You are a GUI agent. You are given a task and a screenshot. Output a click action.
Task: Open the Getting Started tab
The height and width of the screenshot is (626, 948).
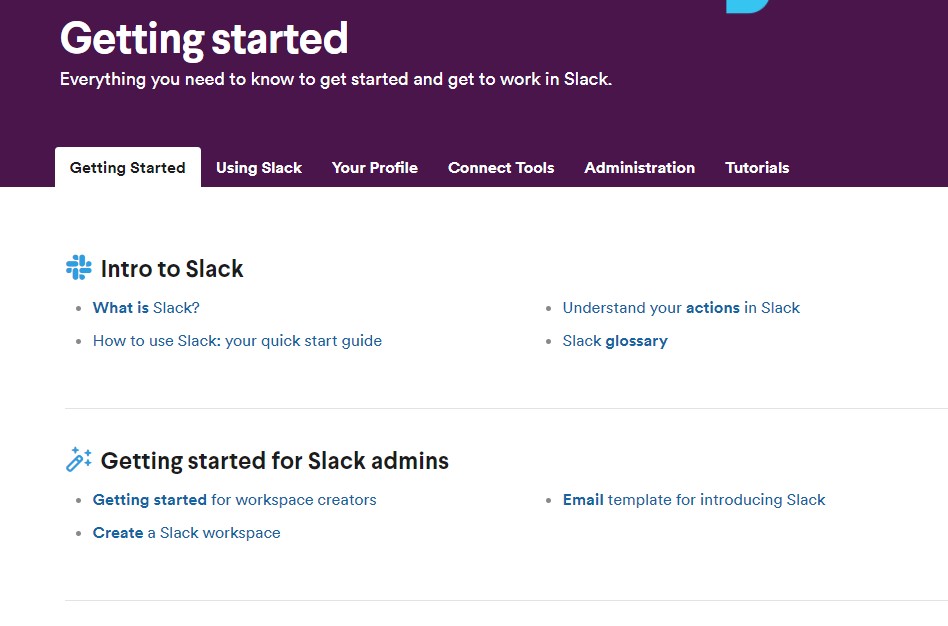pos(128,168)
